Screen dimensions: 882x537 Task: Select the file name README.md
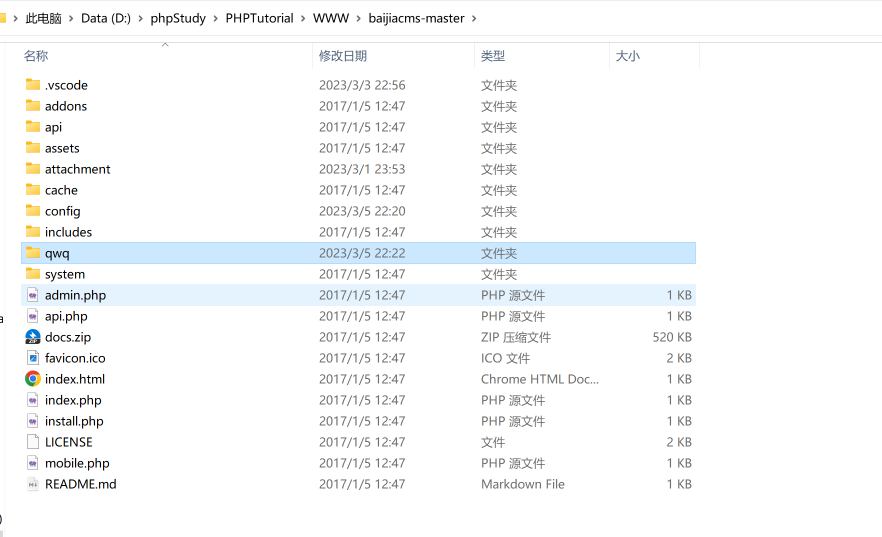[80, 484]
